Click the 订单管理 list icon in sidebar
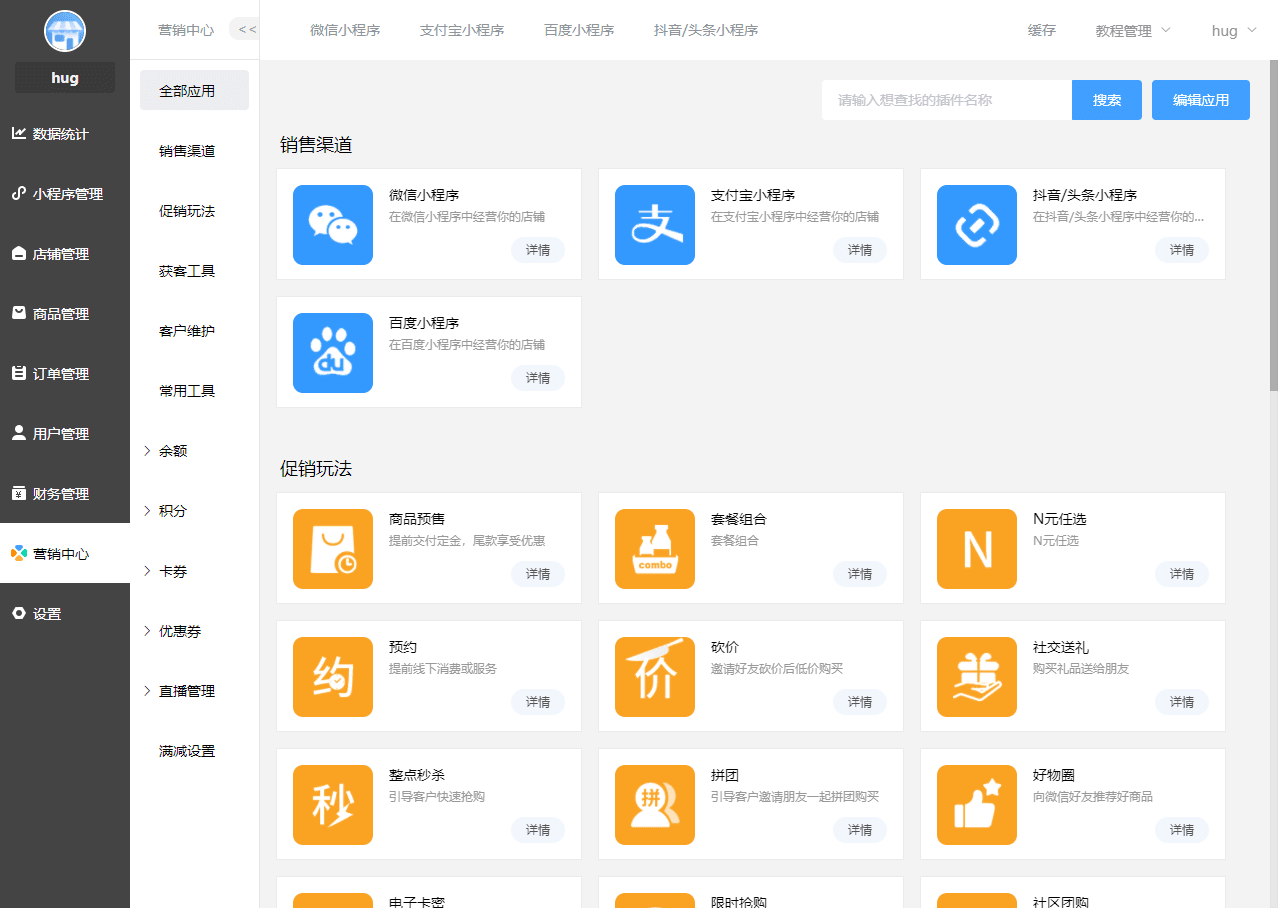1278x908 pixels. click(x=19, y=373)
